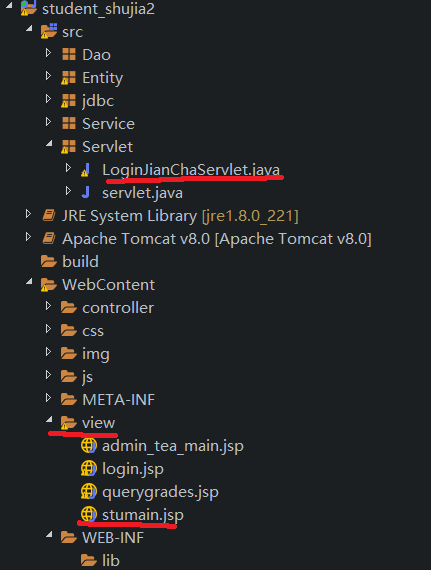Click the META-INF folder icon
Screen dimensions: 431x570
click(x=69, y=400)
